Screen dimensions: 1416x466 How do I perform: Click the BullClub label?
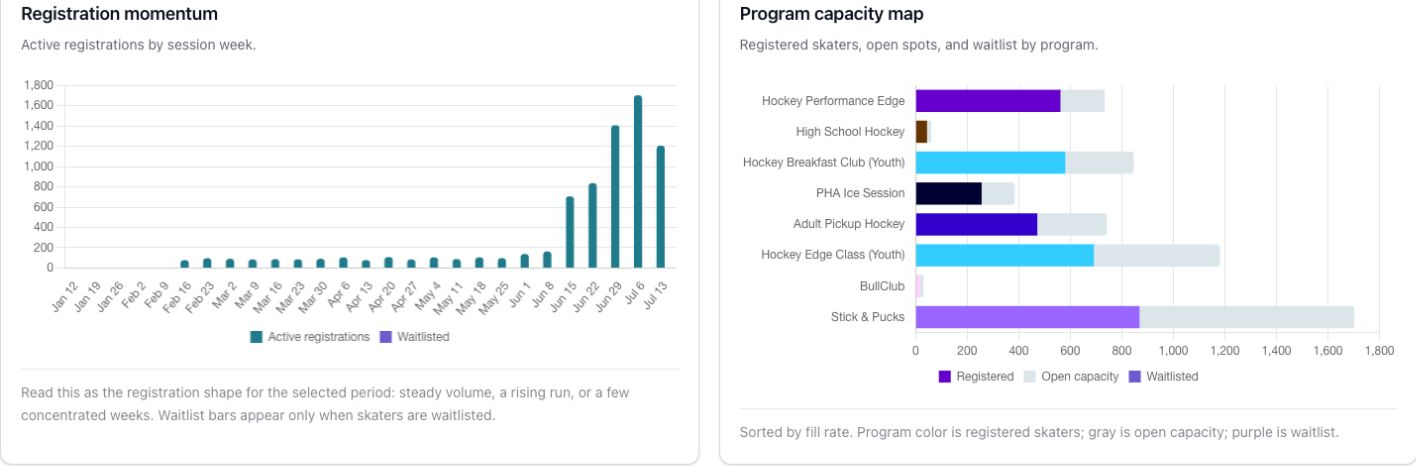882,286
